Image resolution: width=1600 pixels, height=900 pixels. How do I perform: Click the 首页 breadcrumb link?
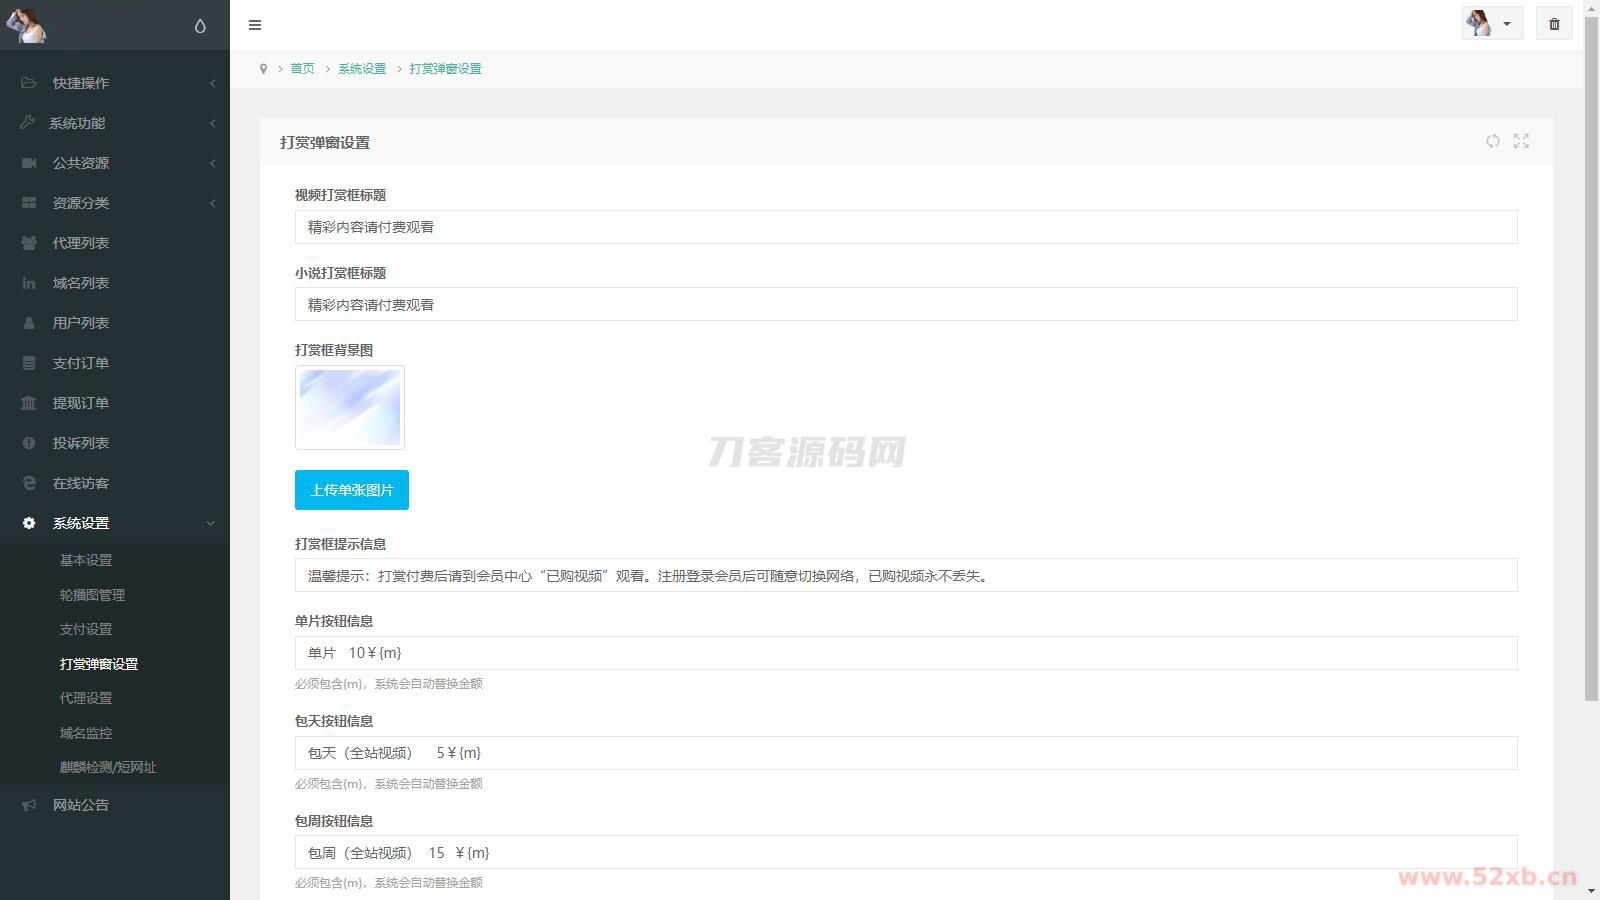(x=302, y=69)
